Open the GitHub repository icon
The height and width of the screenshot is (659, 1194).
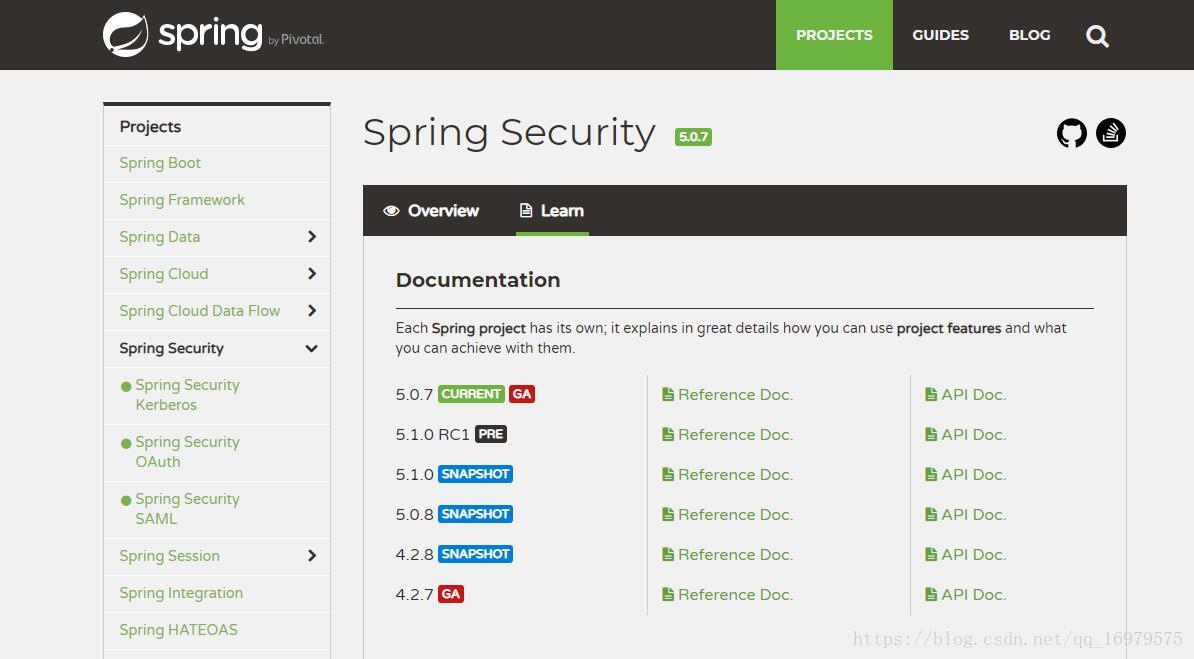(x=1071, y=133)
